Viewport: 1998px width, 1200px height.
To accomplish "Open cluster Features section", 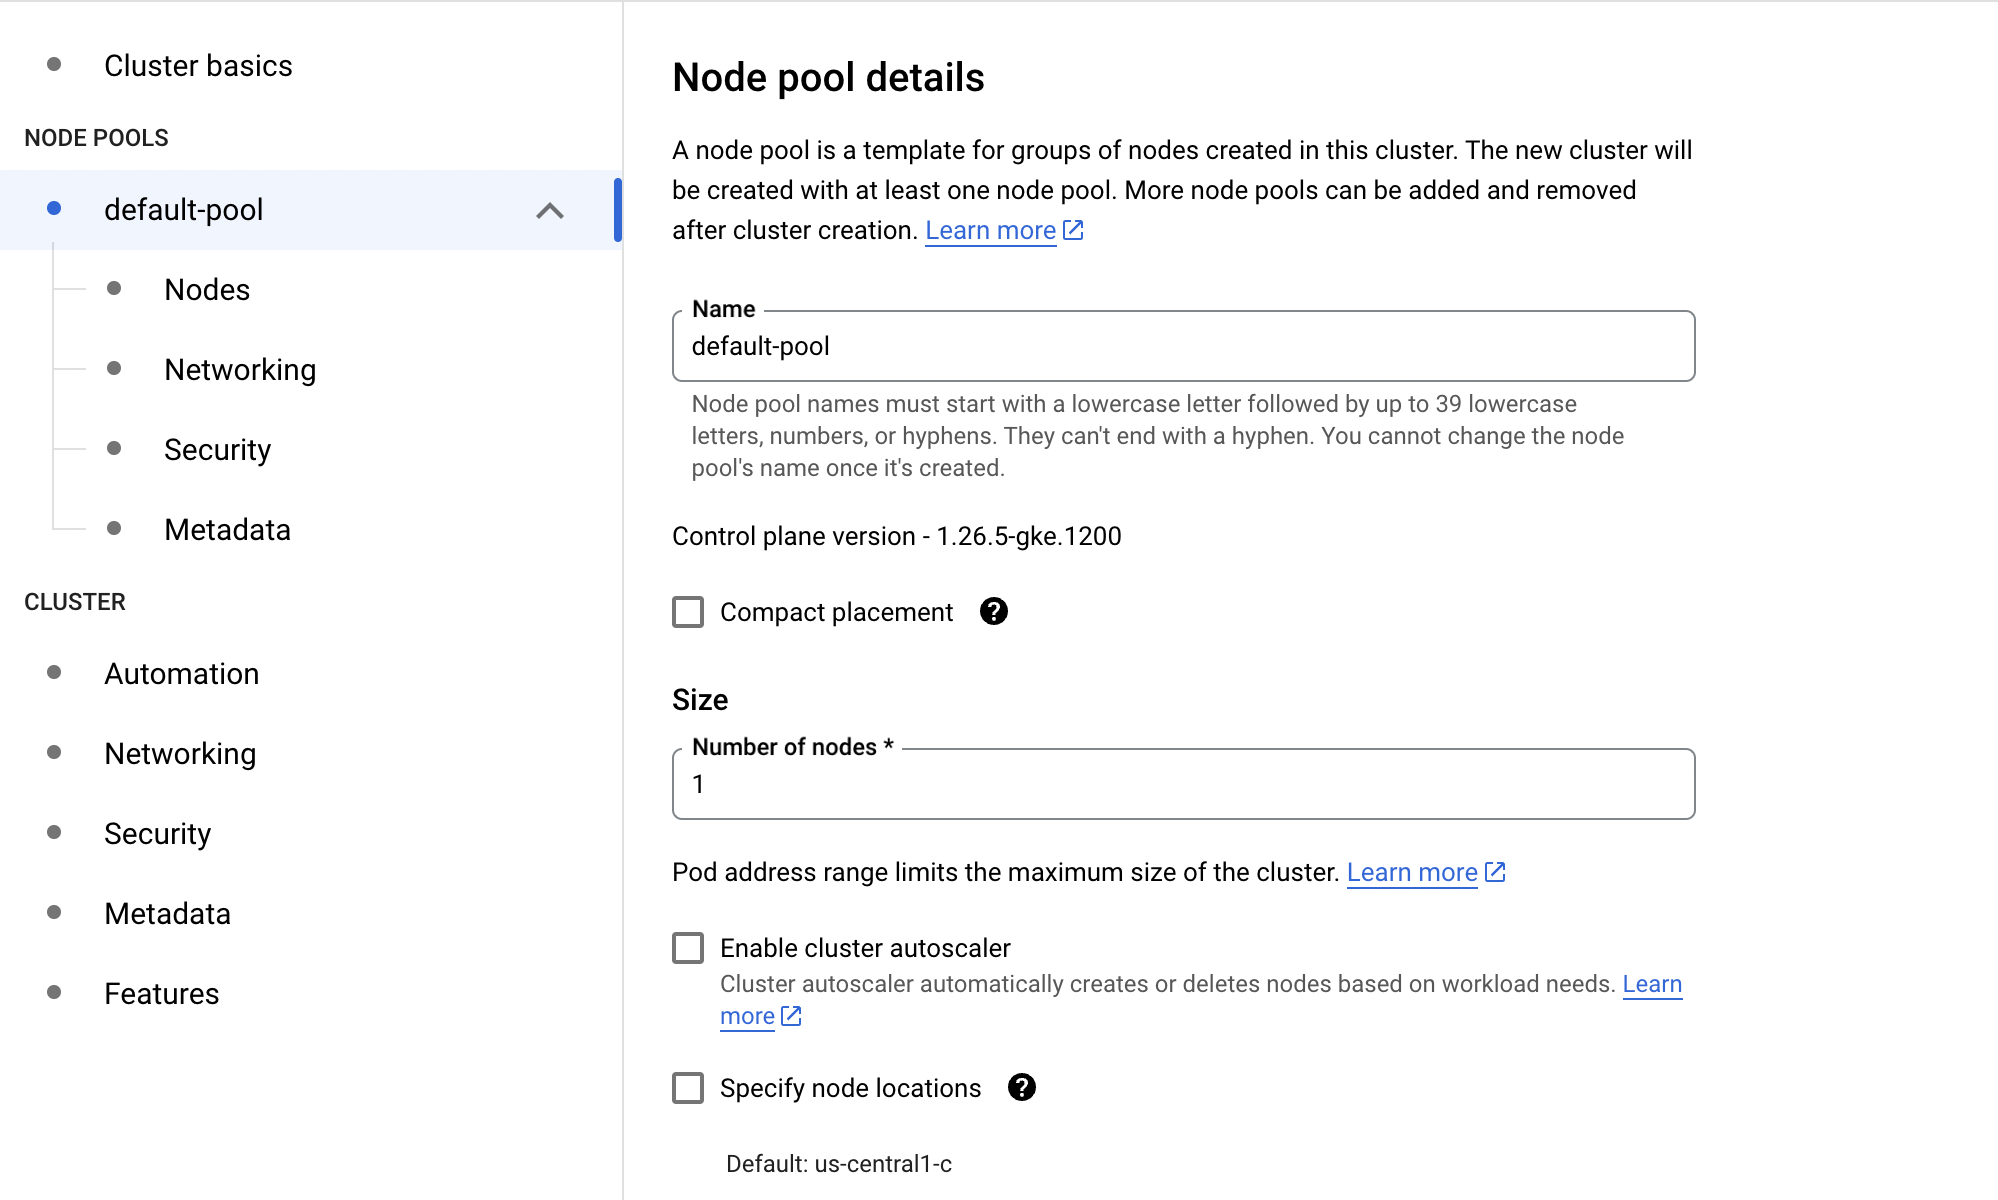I will [161, 994].
